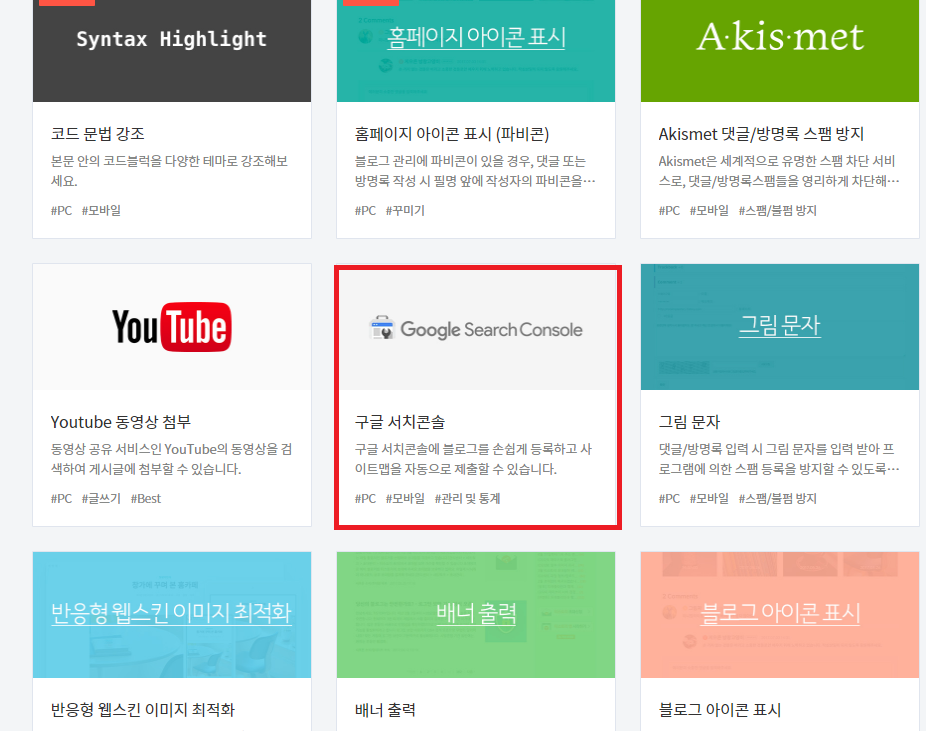Viewport: 926px width, 731px height.
Task: Click the Google Search Console icon
Action: point(382,328)
